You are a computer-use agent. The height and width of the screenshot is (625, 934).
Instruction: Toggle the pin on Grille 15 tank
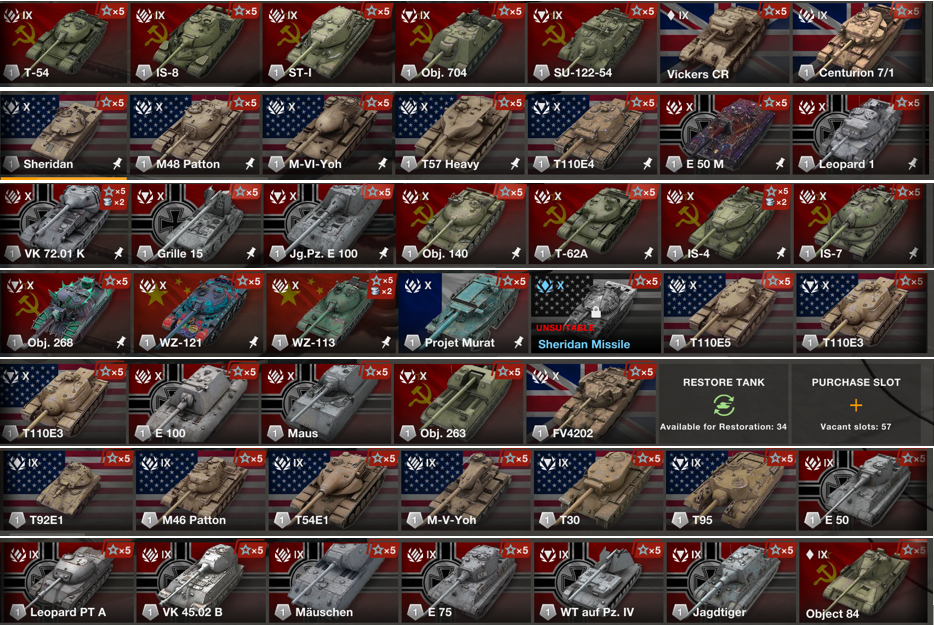[x=251, y=253]
